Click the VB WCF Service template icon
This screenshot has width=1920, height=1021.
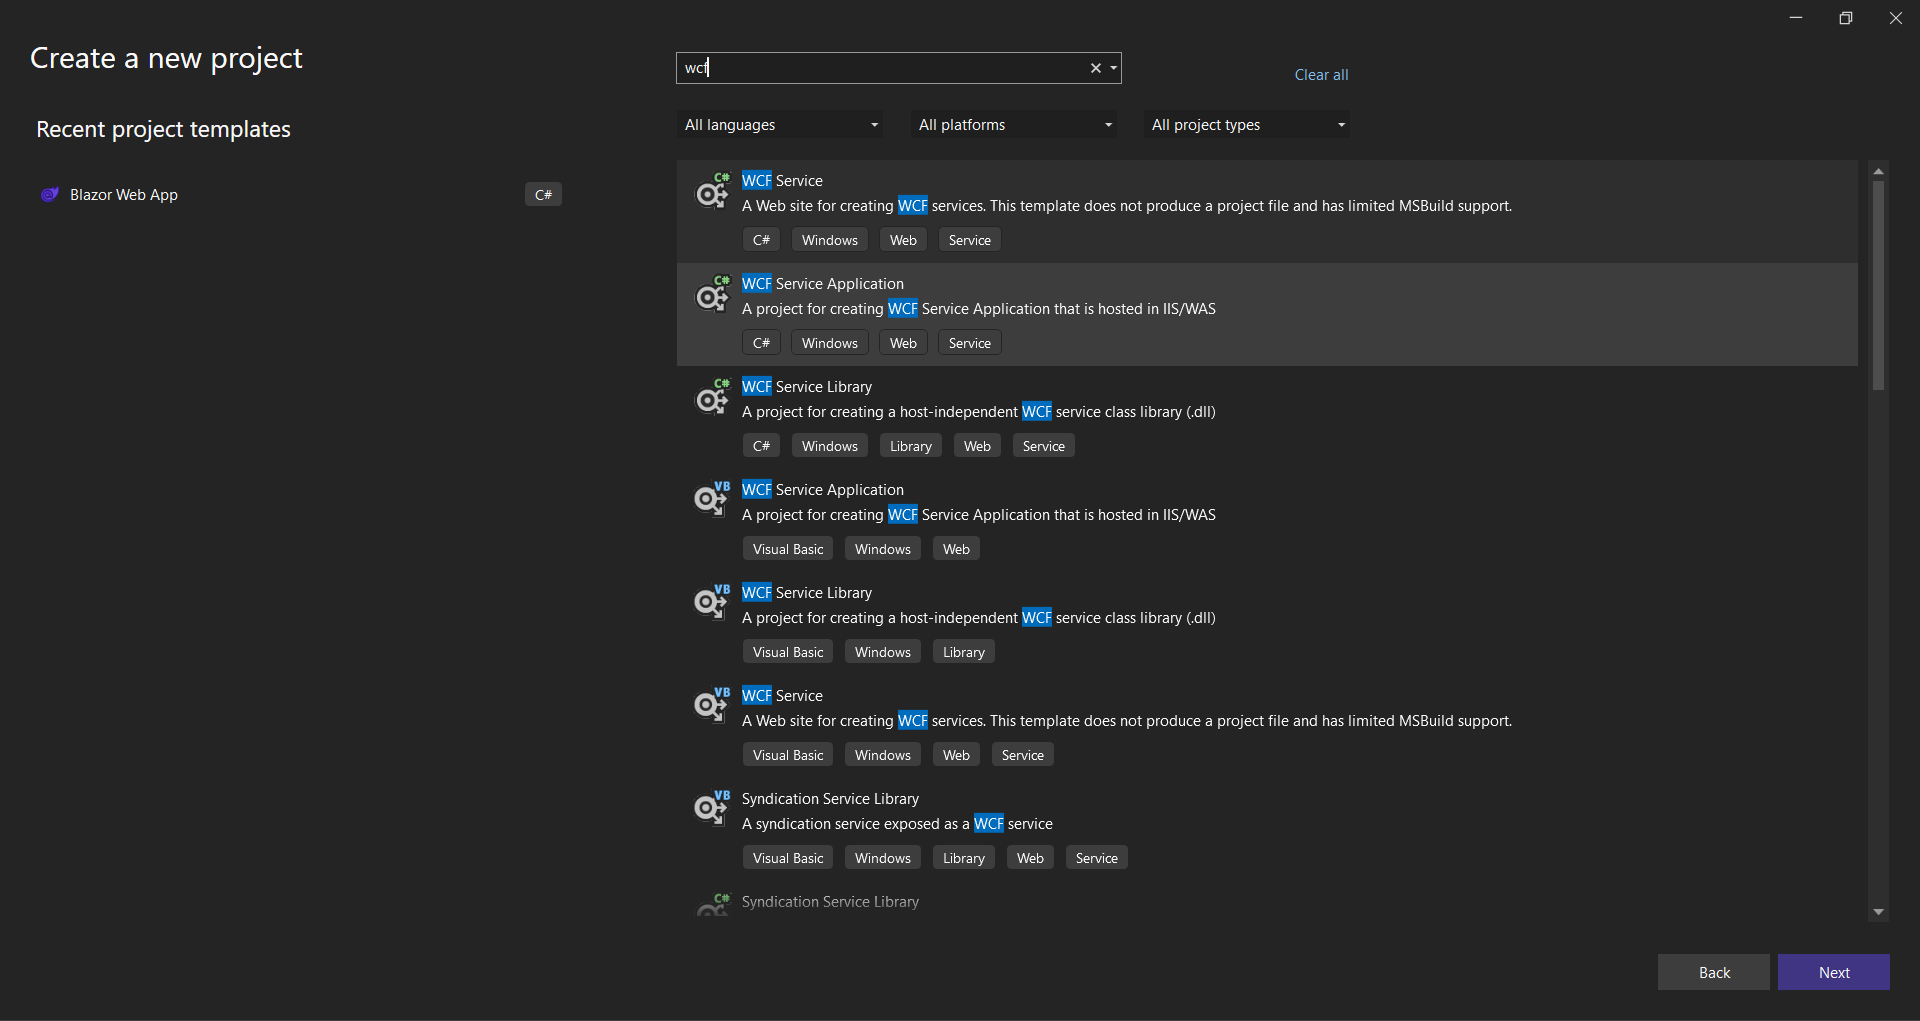tap(713, 705)
